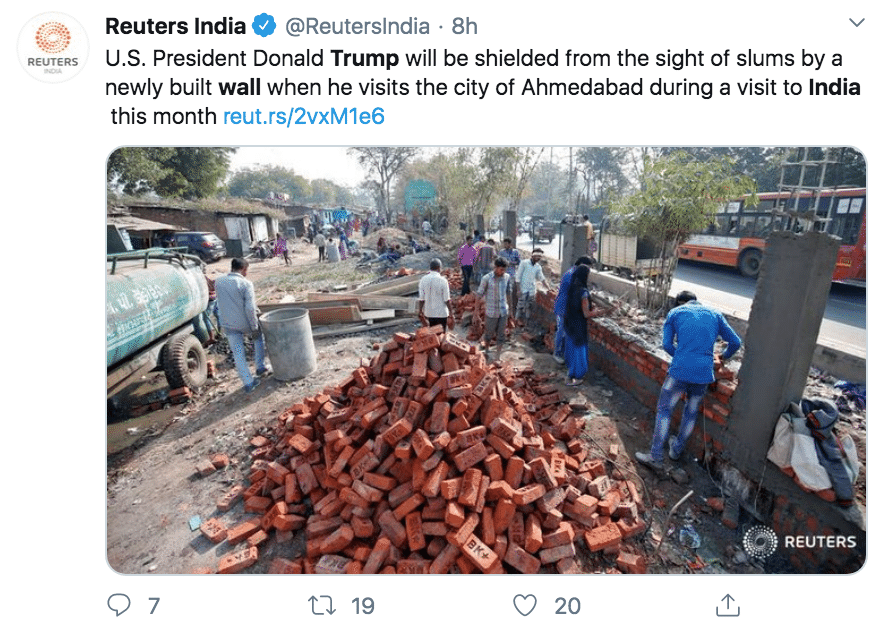Viewport: 888px width, 631px height.
Task: Click the bold word India in the tweet
Action: [x=834, y=87]
